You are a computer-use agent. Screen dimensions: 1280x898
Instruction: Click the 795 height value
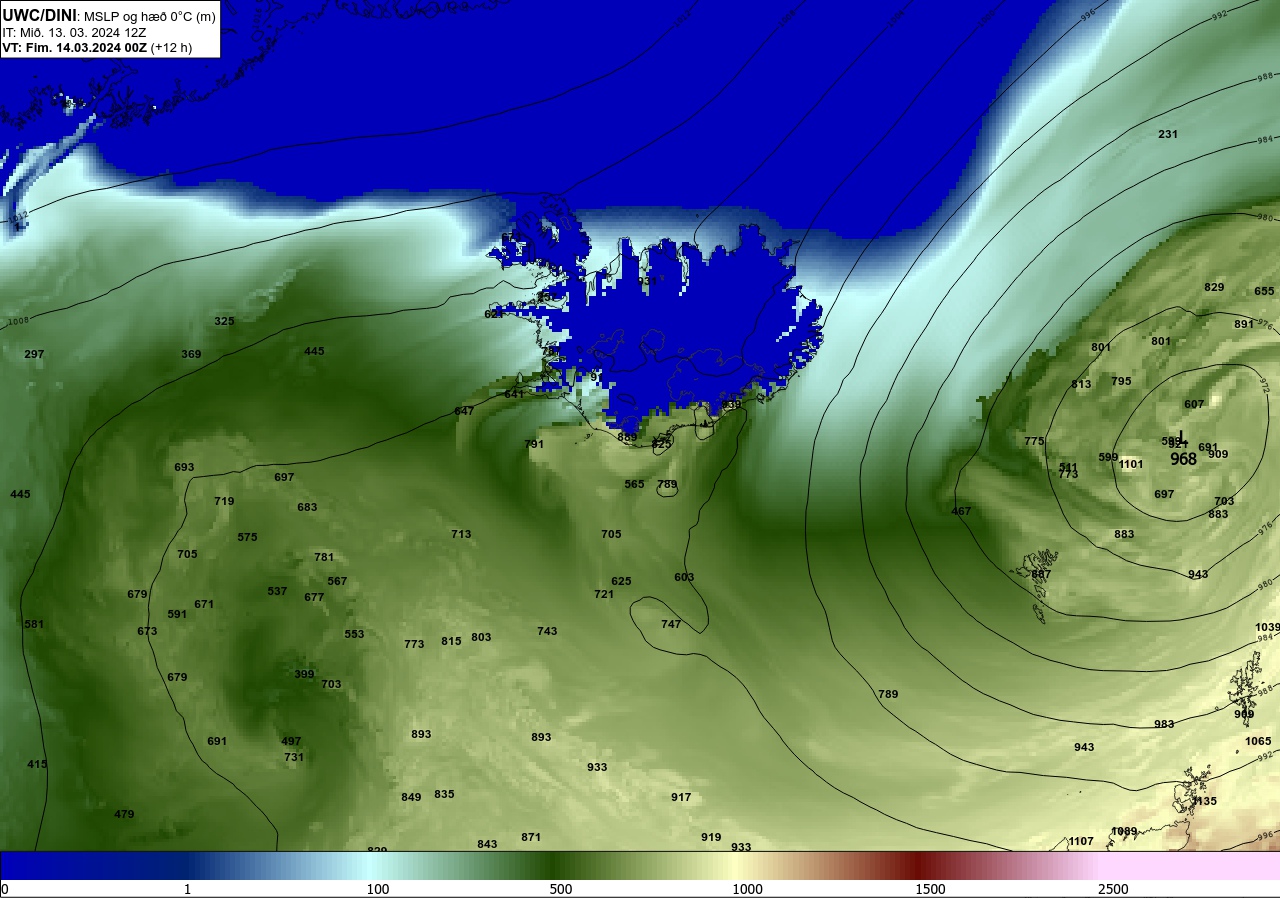coord(1121,381)
